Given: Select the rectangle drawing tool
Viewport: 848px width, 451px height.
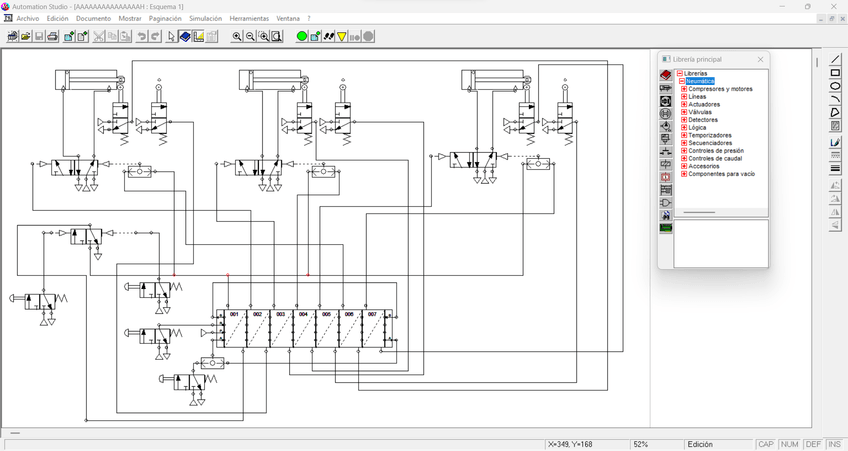Looking at the screenshot, I should point(835,73).
